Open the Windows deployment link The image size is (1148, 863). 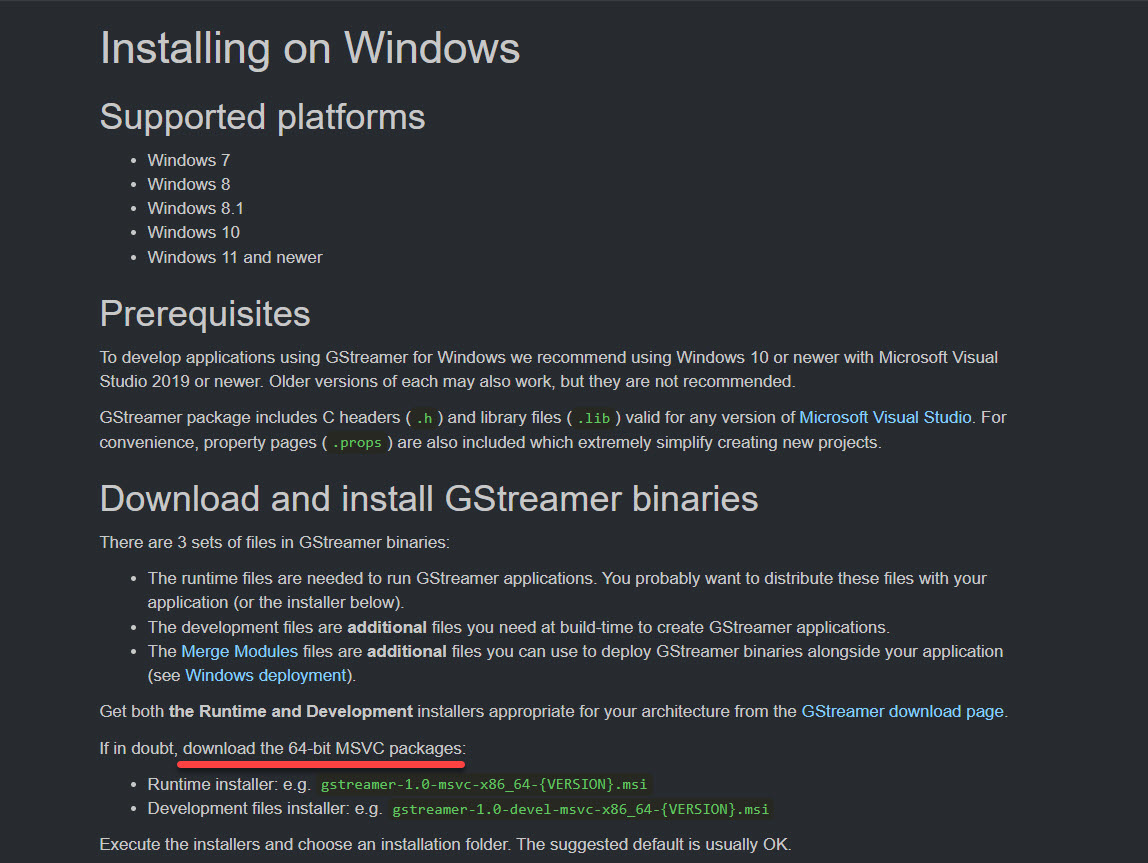click(x=266, y=676)
